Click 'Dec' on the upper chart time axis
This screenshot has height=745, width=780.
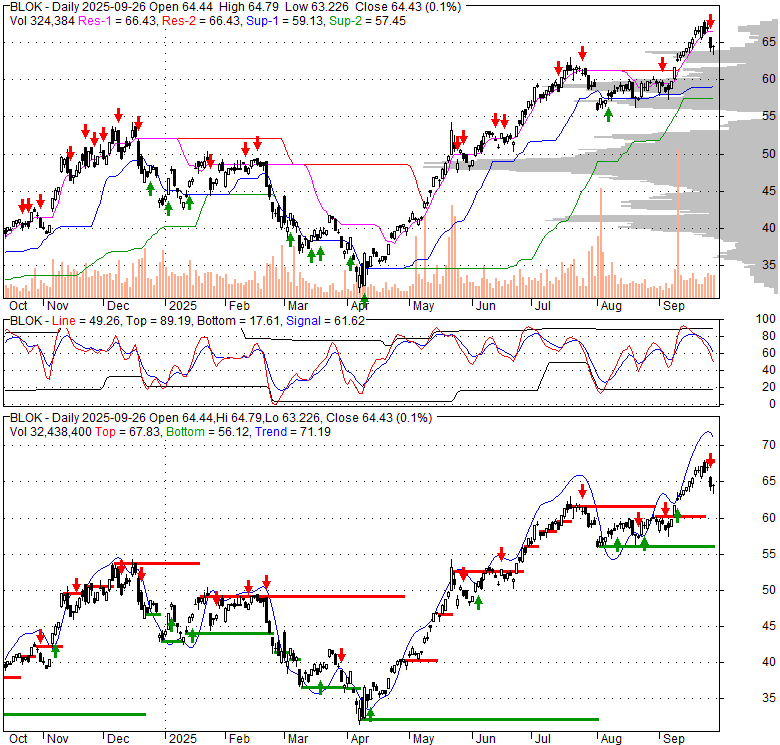point(118,306)
